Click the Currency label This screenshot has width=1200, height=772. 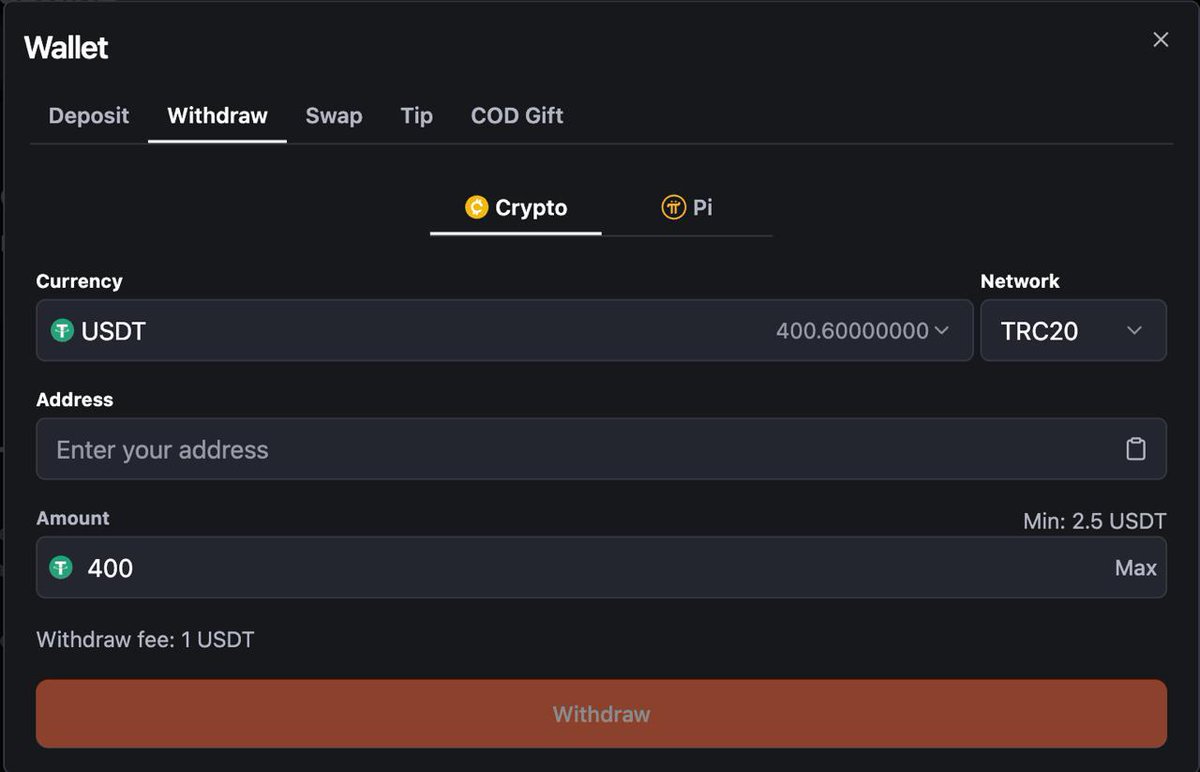(79, 281)
